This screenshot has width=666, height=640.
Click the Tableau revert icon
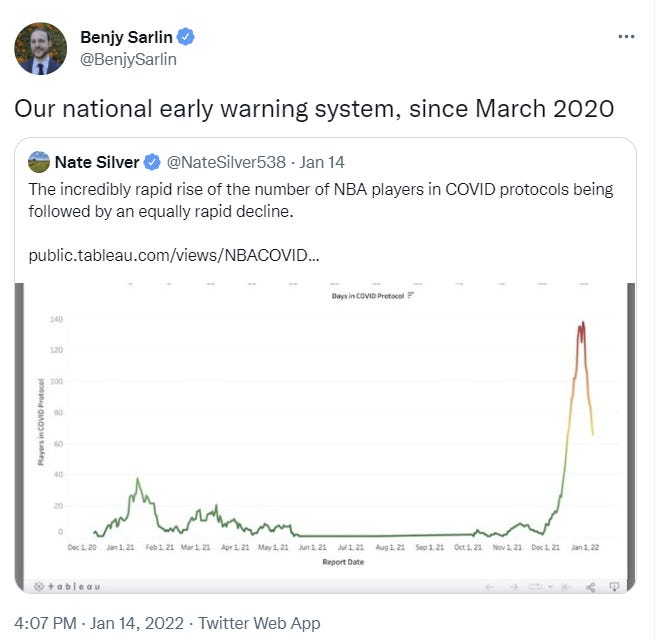point(567,587)
